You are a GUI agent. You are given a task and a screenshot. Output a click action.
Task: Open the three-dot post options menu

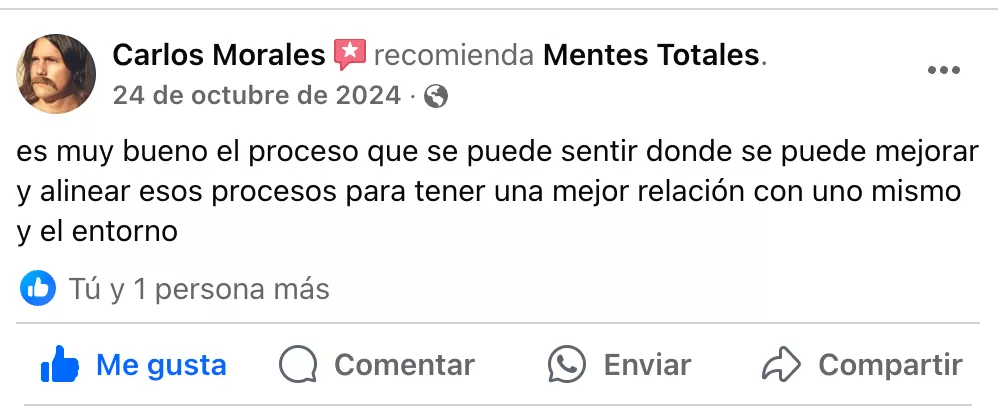coord(943,70)
